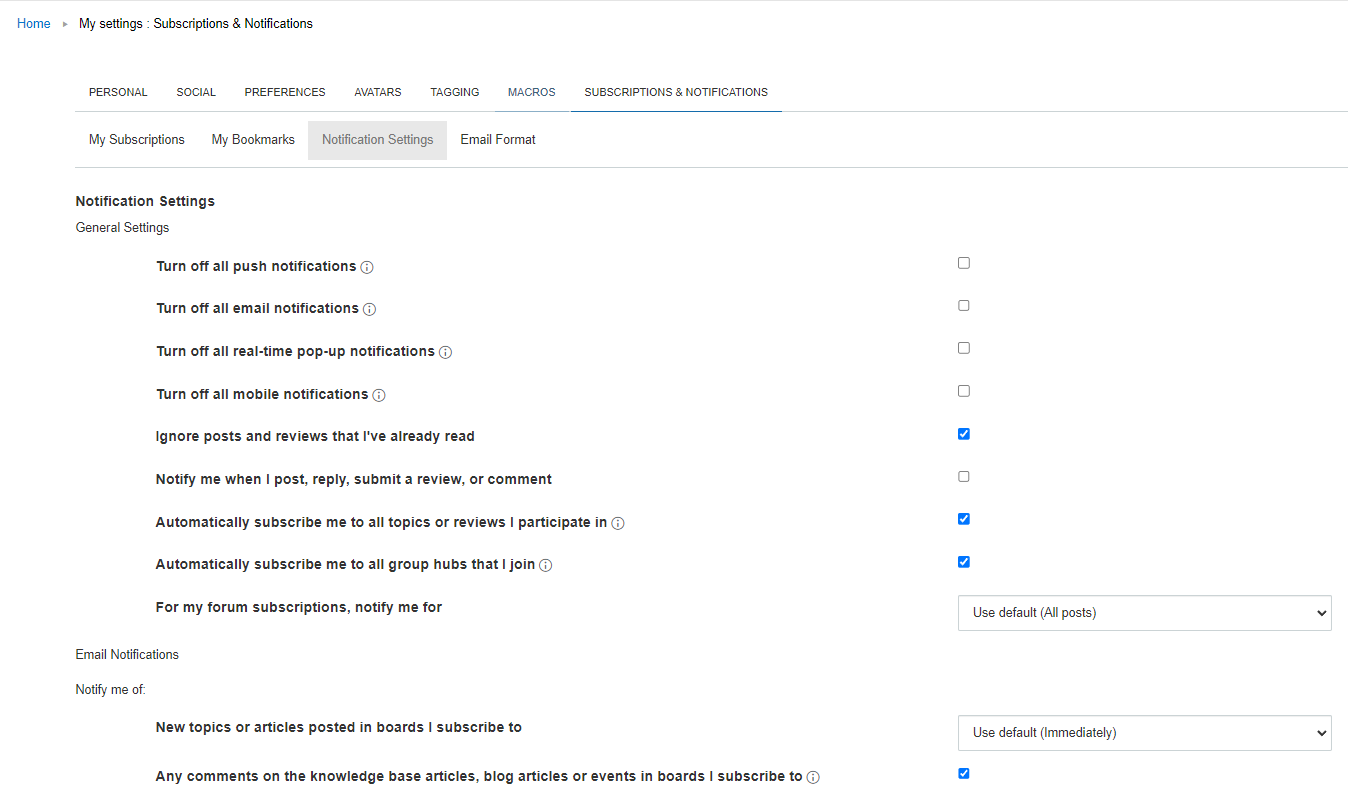Uncheck Ignore posts and reviews already read
1348x795 pixels.
coord(963,433)
